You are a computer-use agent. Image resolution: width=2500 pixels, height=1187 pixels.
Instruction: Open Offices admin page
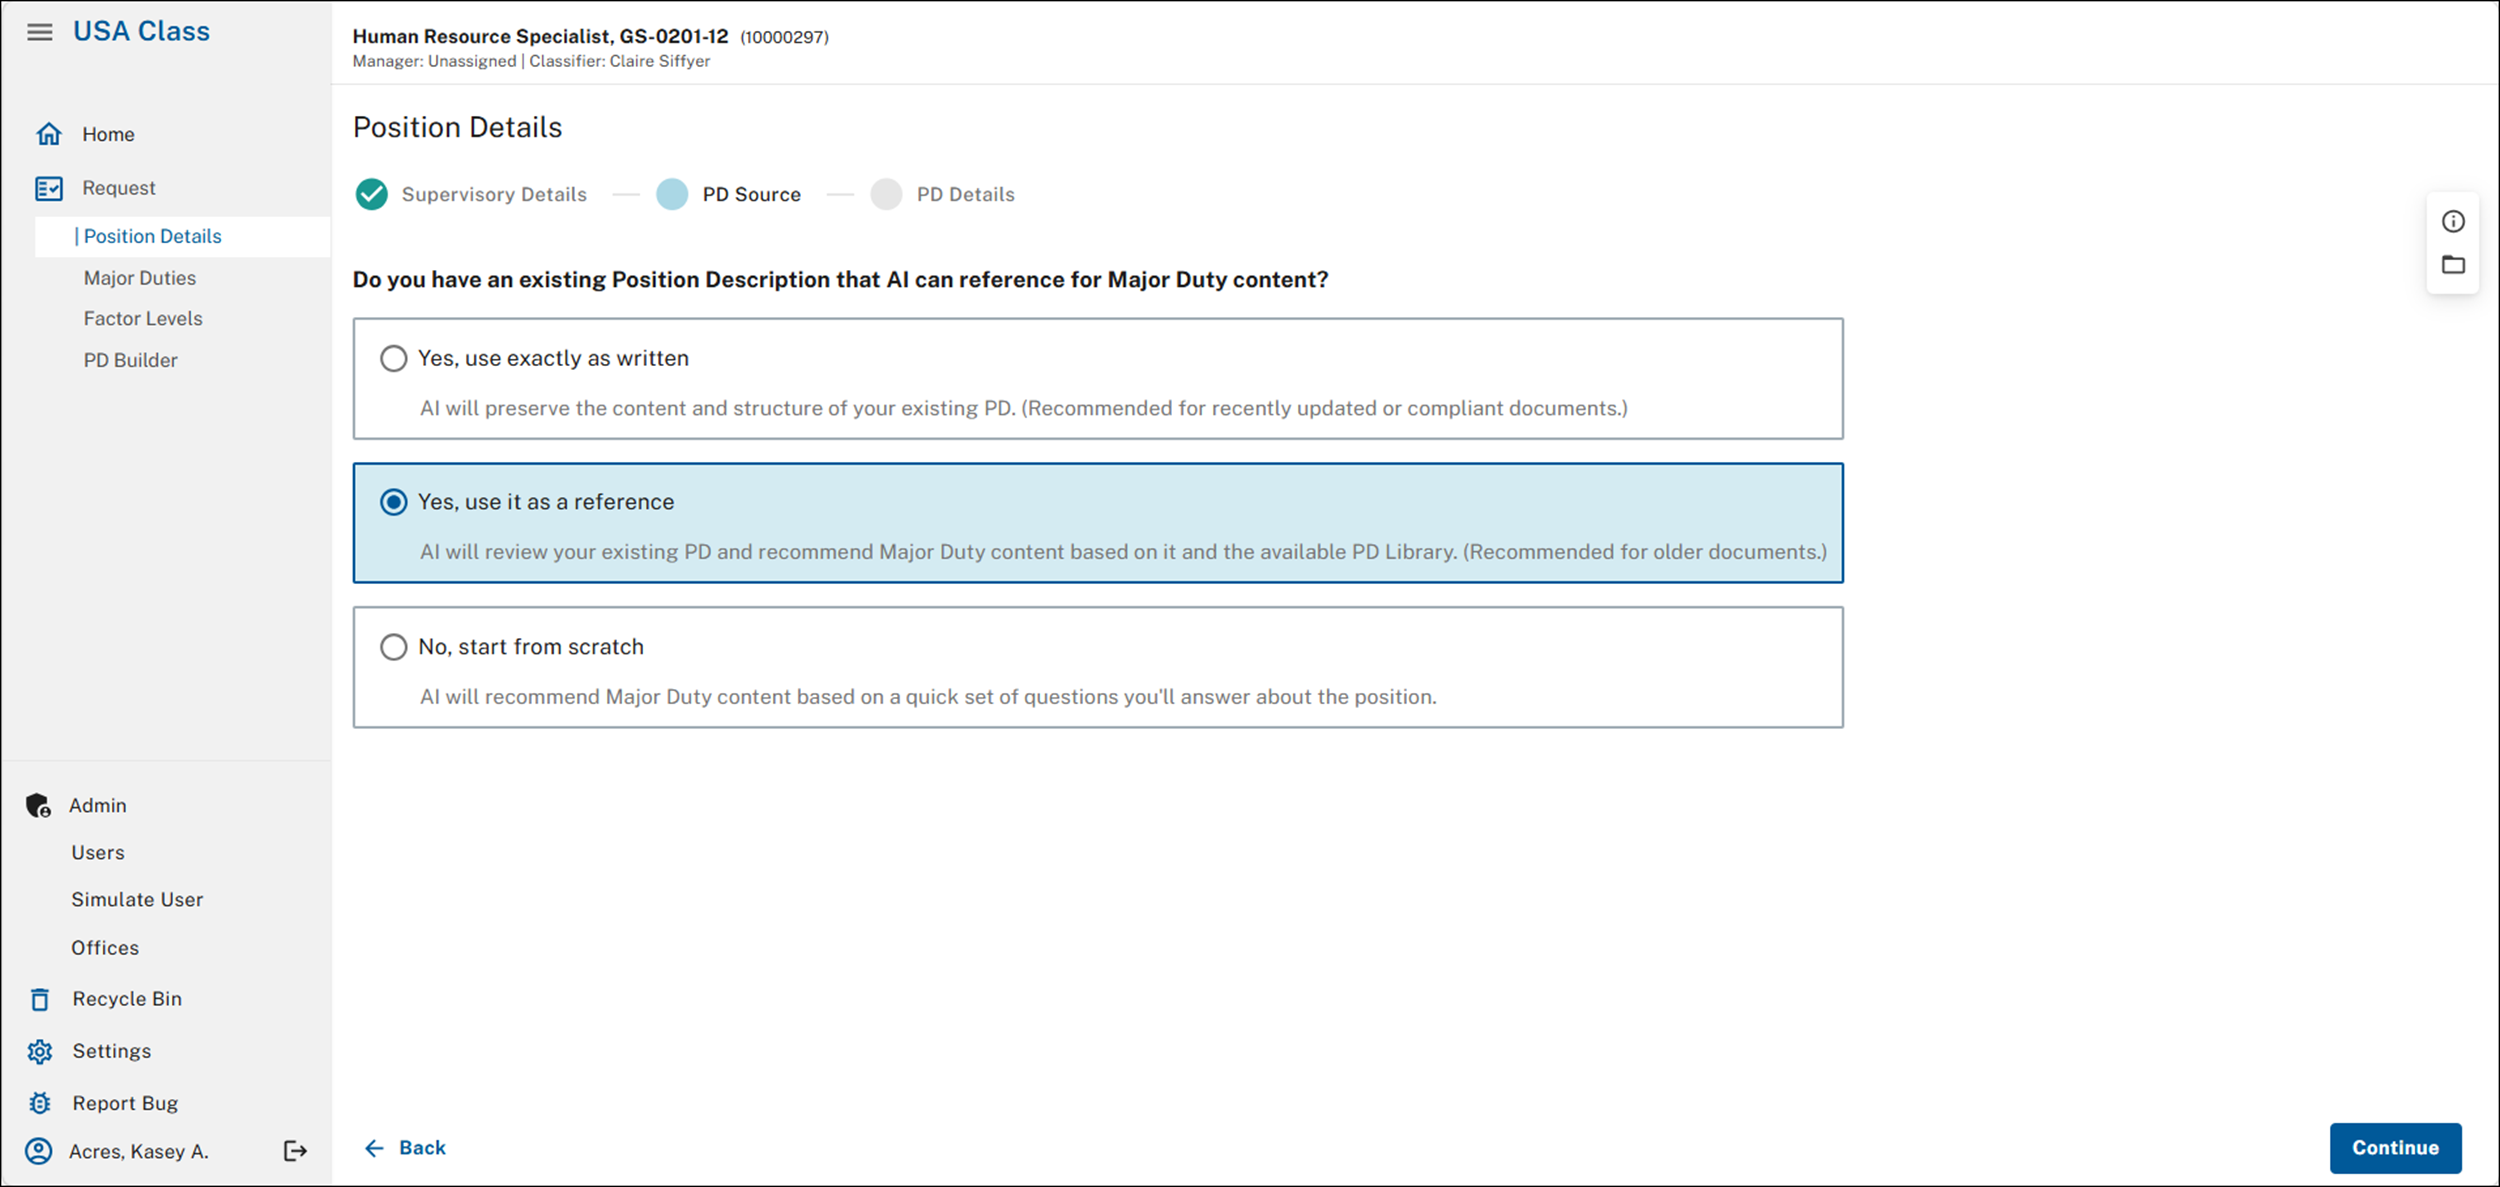[x=105, y=948]
